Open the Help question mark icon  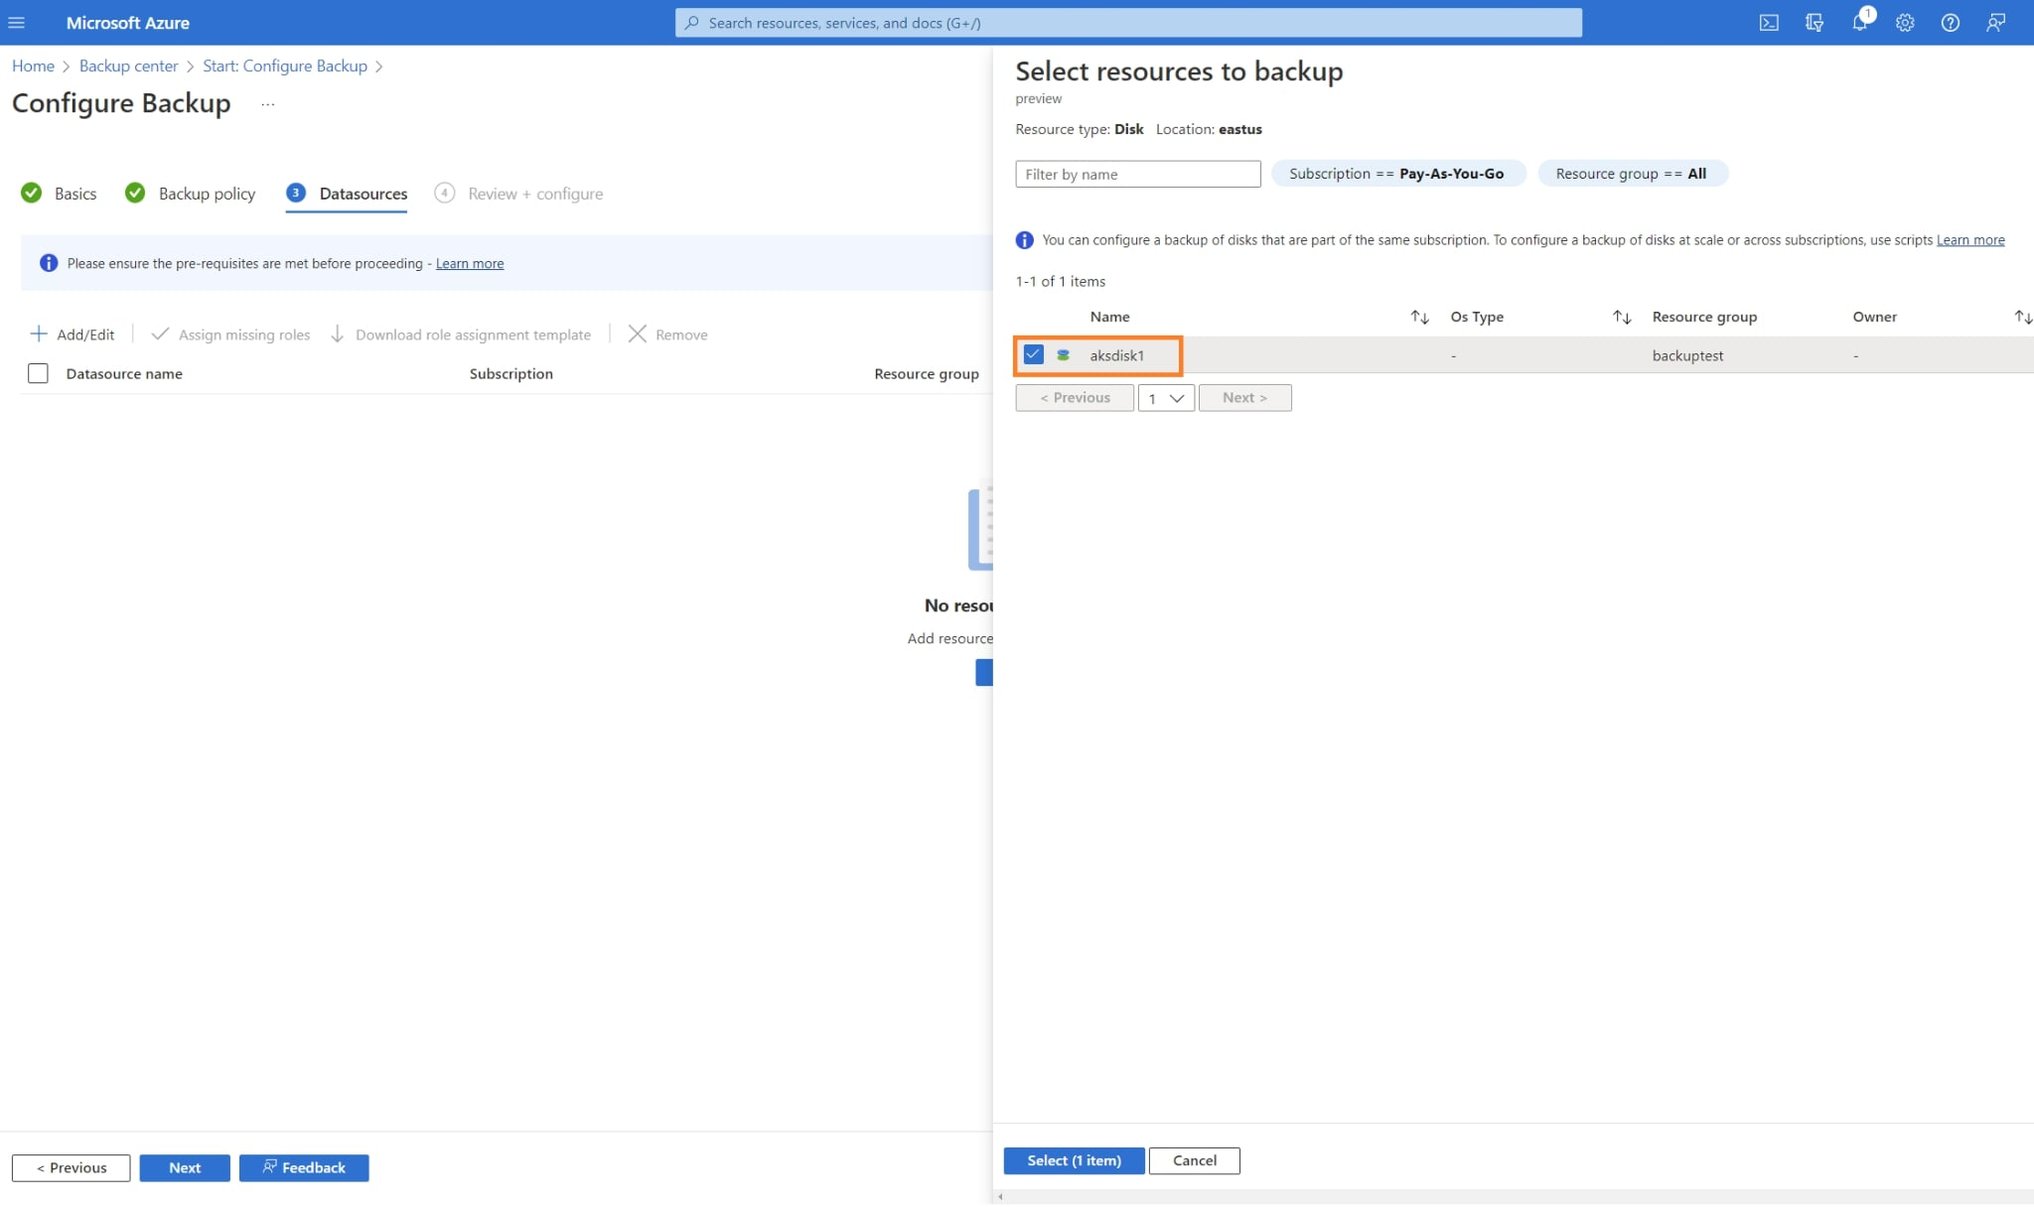pos(1950,22)
